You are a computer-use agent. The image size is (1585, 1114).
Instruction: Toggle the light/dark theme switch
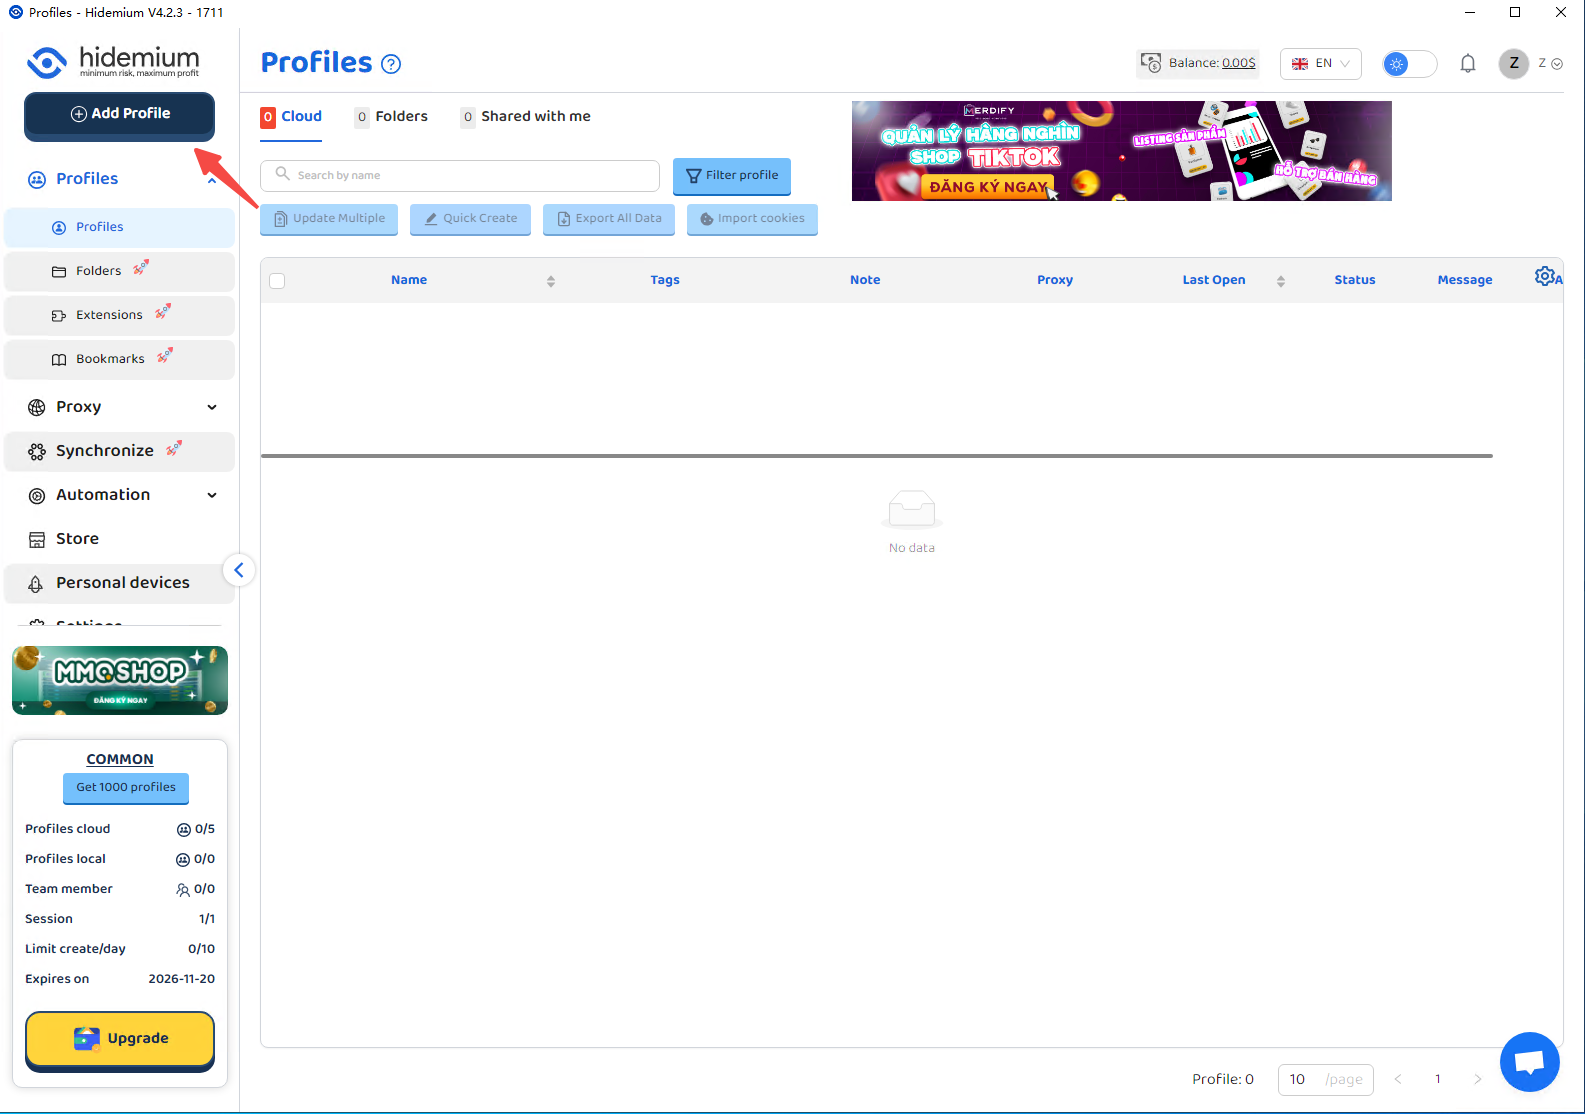tap(1409, 64)
